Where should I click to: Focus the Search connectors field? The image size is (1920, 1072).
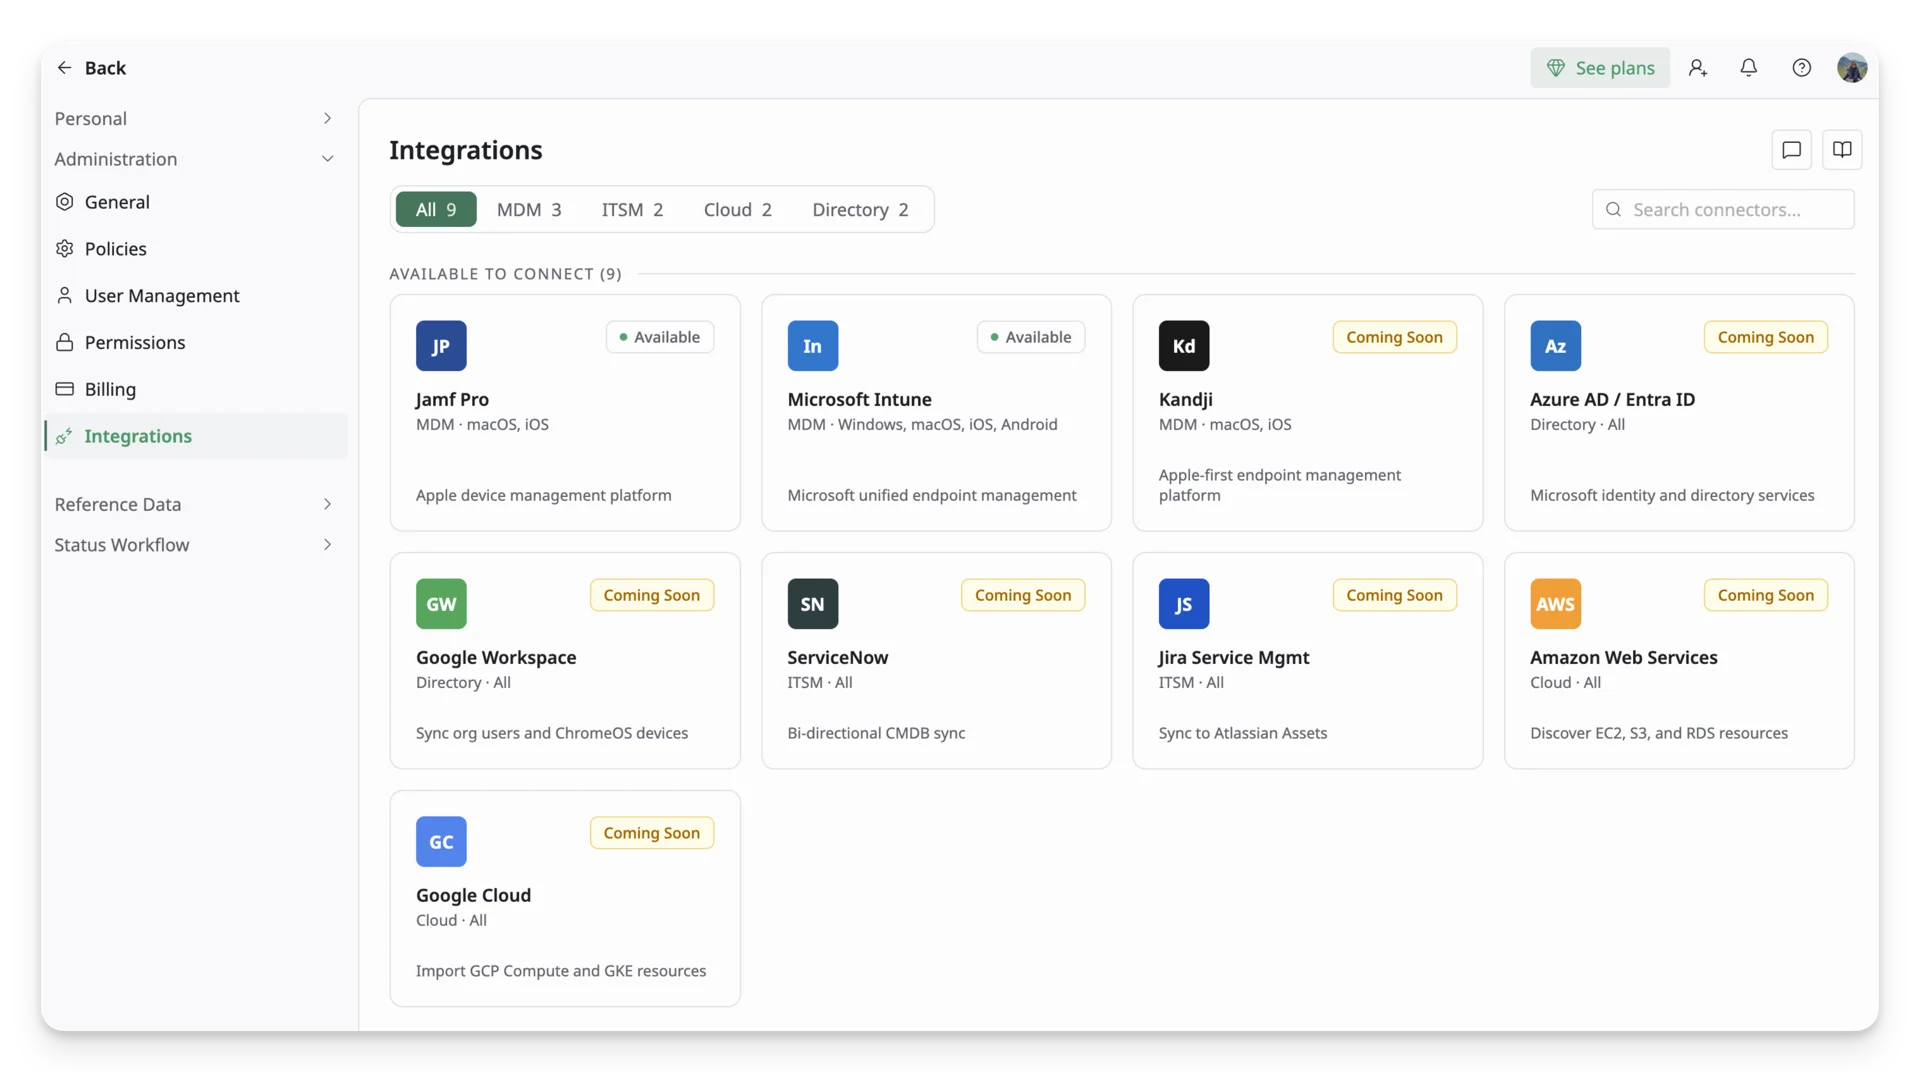1723,210
